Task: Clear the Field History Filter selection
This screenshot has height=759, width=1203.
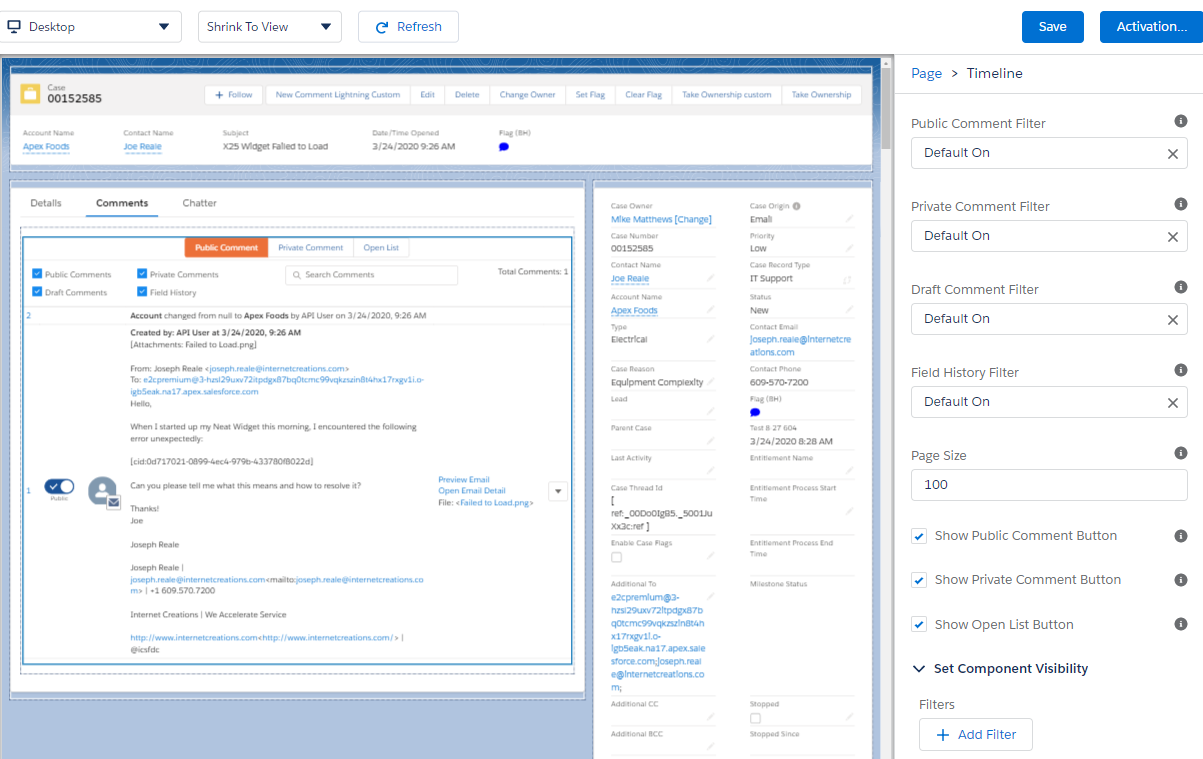Action: pyautogui.click(x=1172, y=403)
